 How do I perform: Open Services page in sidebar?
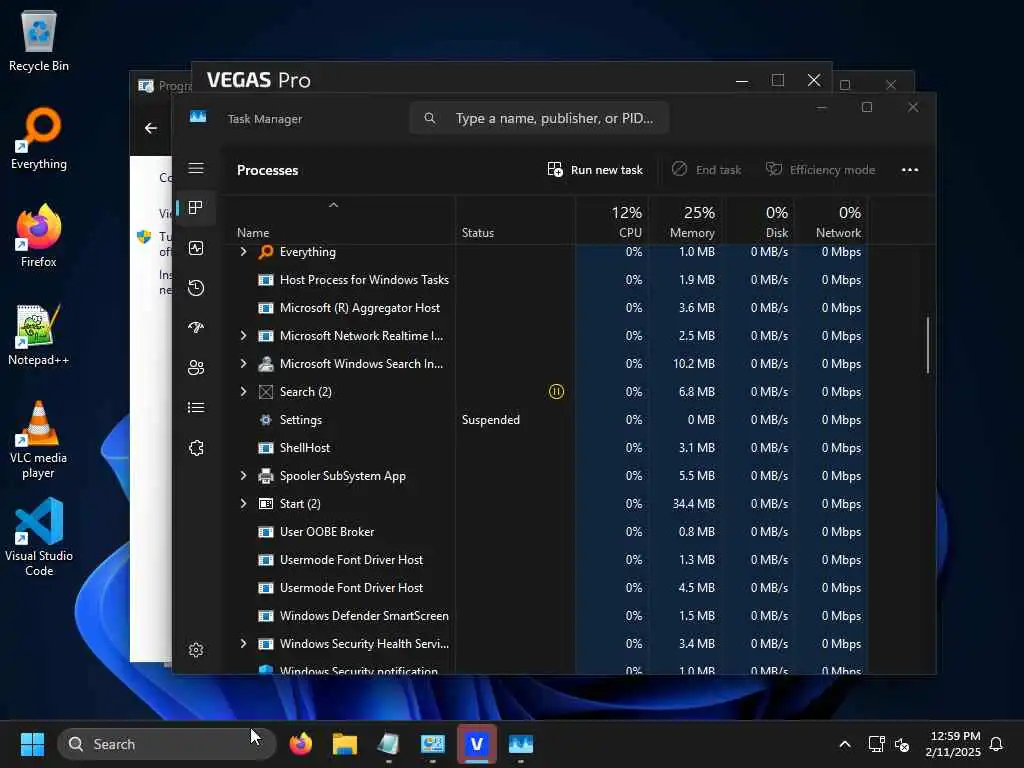click(196, 448)
